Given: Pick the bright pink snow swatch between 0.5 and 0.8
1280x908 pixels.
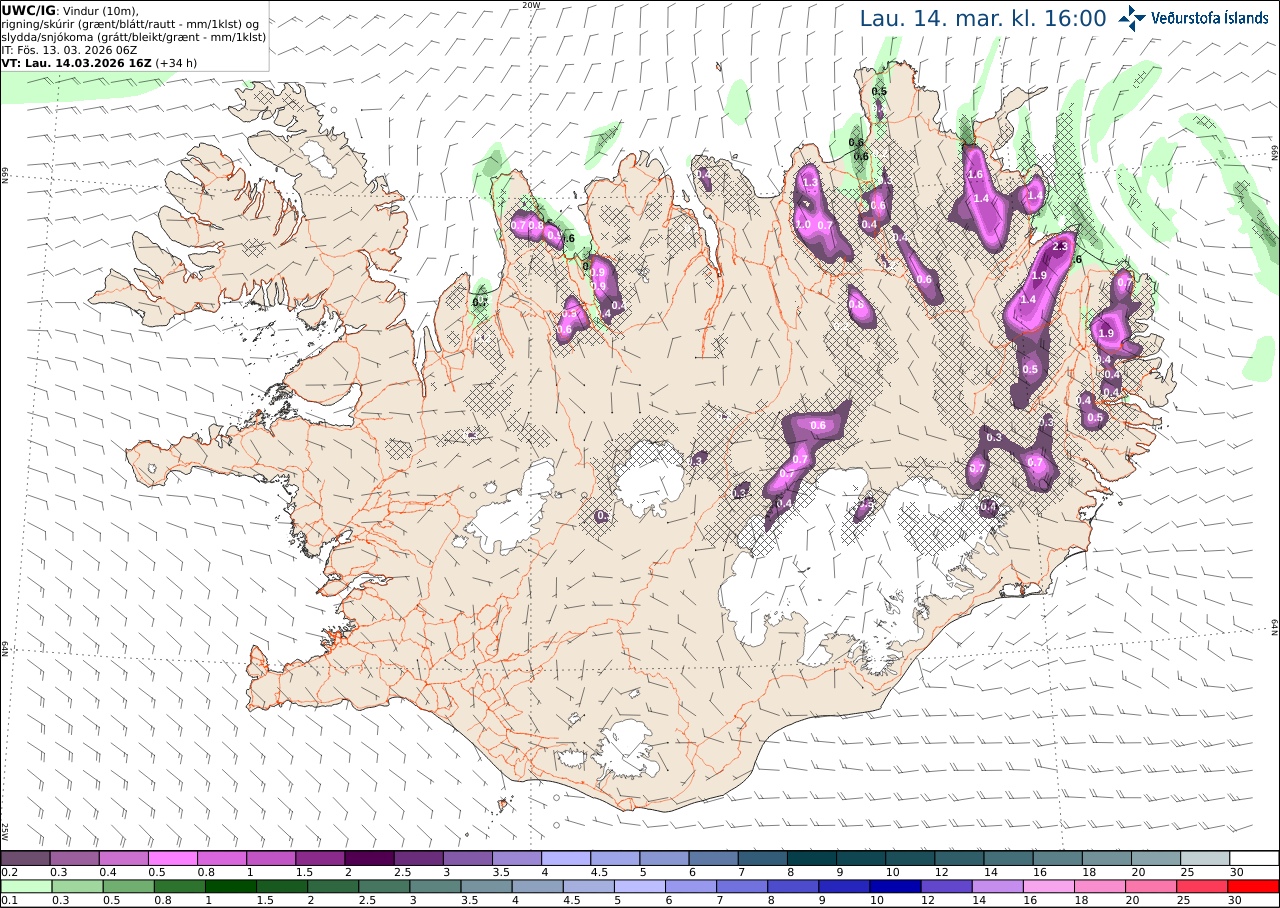Looking at the screenshot, I should click(x=173, y=858).
